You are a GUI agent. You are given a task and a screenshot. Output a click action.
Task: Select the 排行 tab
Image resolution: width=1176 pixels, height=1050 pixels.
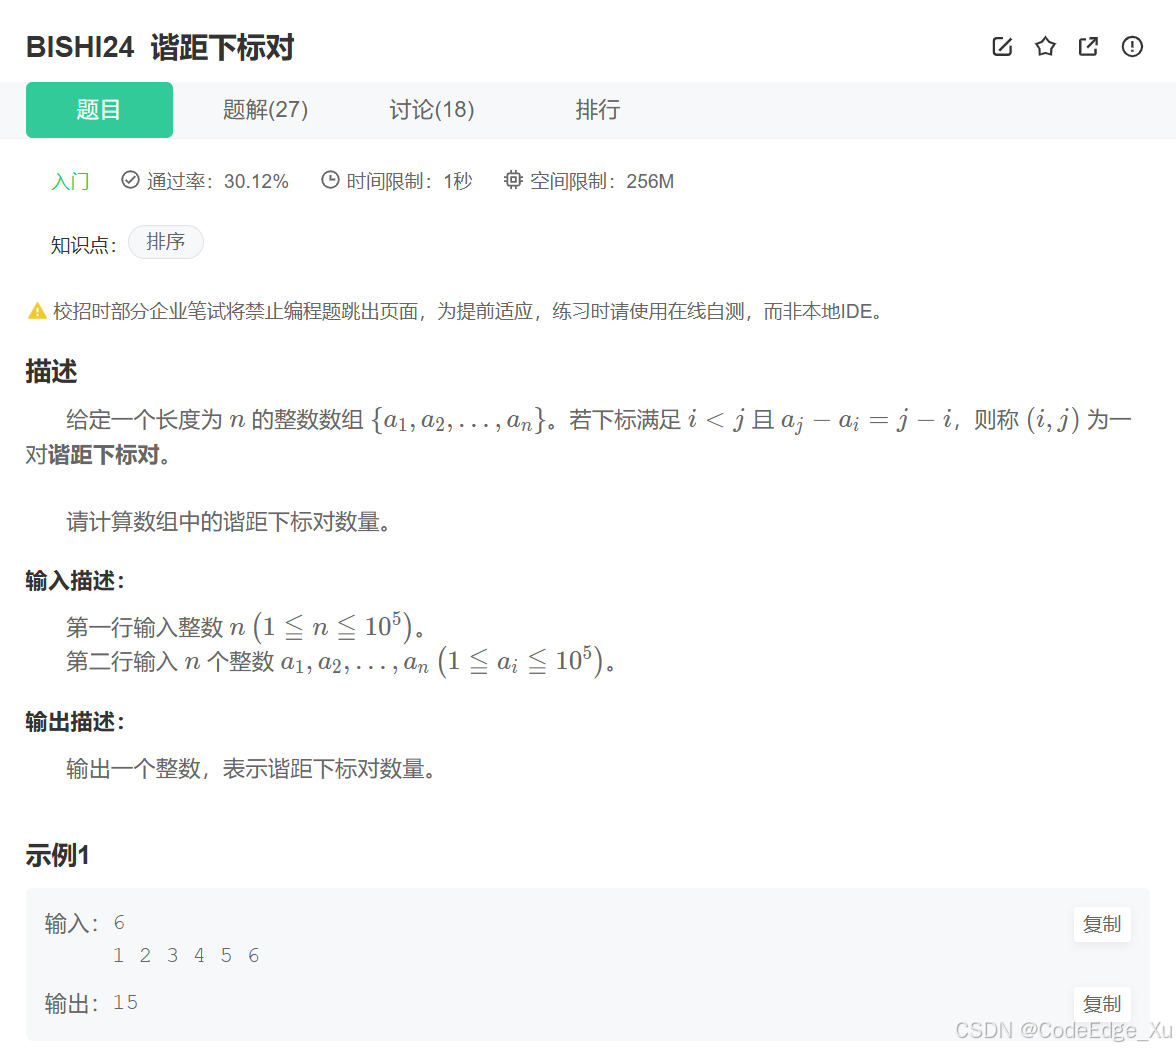[x=597, y=110]
